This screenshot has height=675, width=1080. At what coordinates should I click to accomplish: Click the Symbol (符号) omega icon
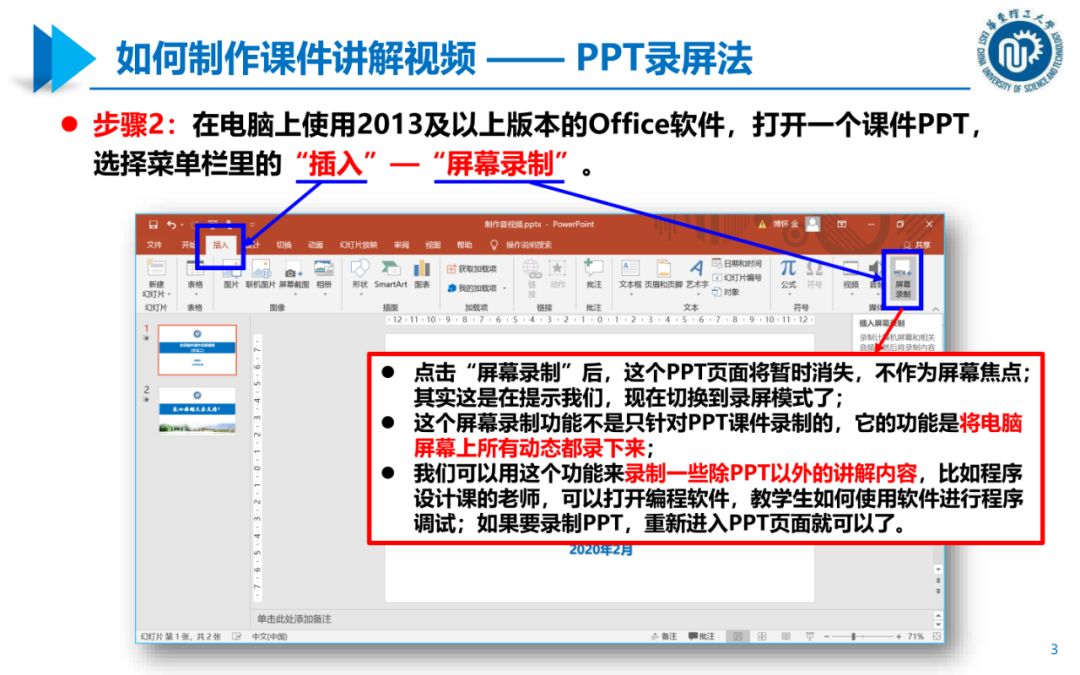815,267
